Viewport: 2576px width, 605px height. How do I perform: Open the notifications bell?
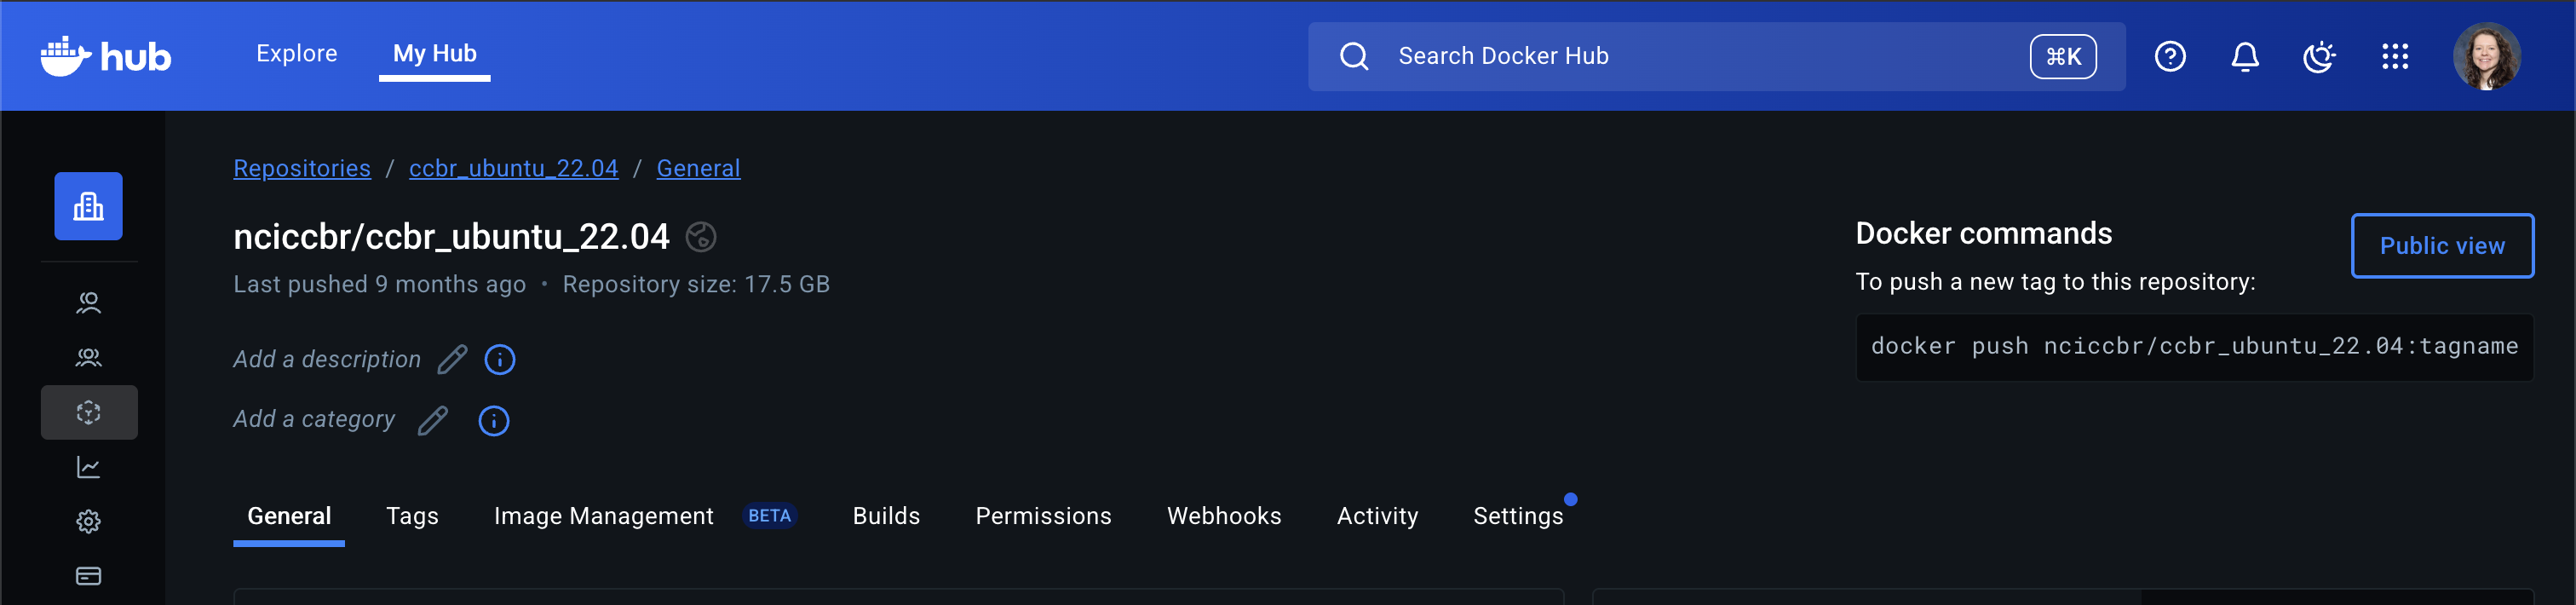point(2244,56)
